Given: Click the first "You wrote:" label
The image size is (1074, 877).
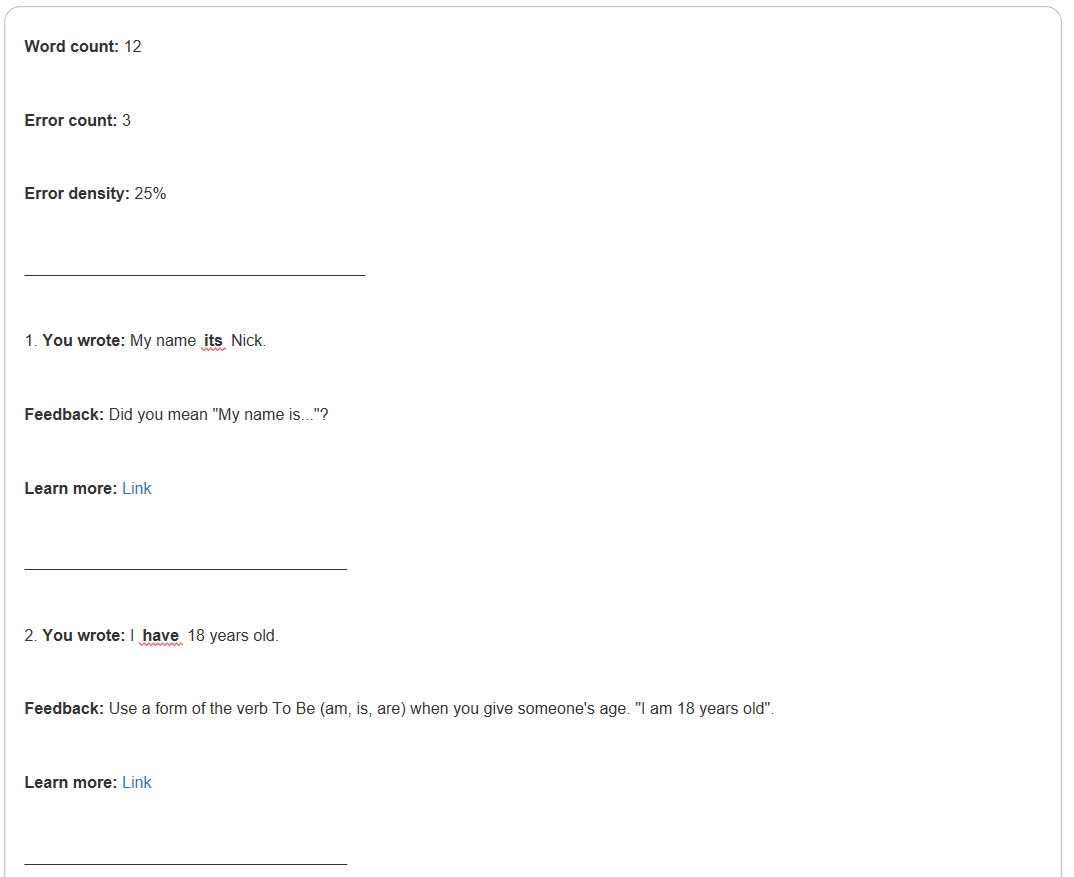Looking at the screenshot, I should (x=84, y=341).
